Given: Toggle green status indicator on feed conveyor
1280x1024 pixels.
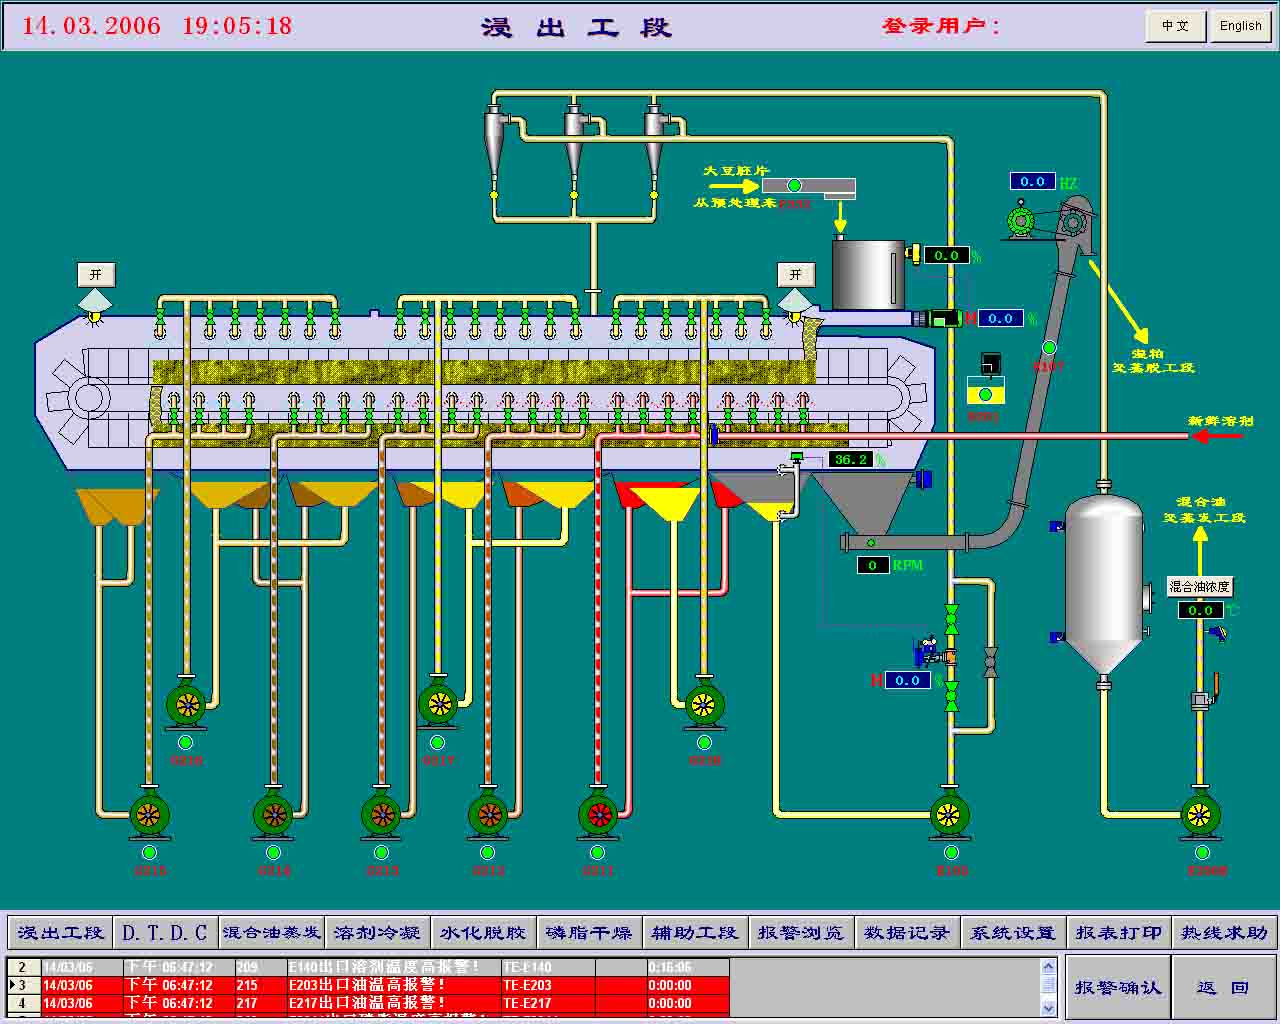Looking at the screenshot, I should click(x=794, y=186).
